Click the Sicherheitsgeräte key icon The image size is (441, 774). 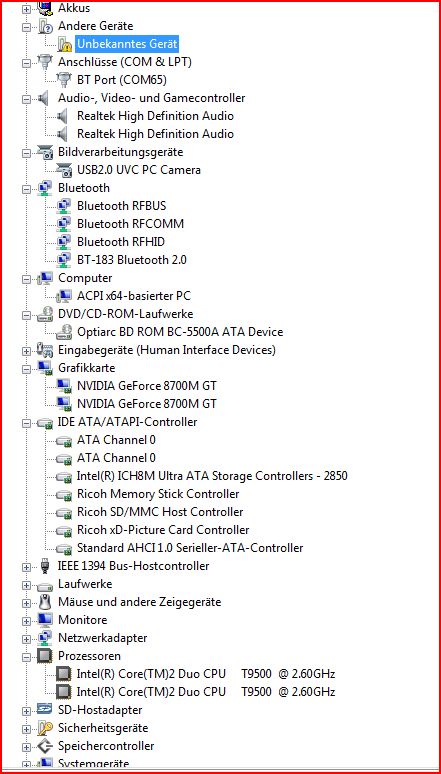(45, 728)
